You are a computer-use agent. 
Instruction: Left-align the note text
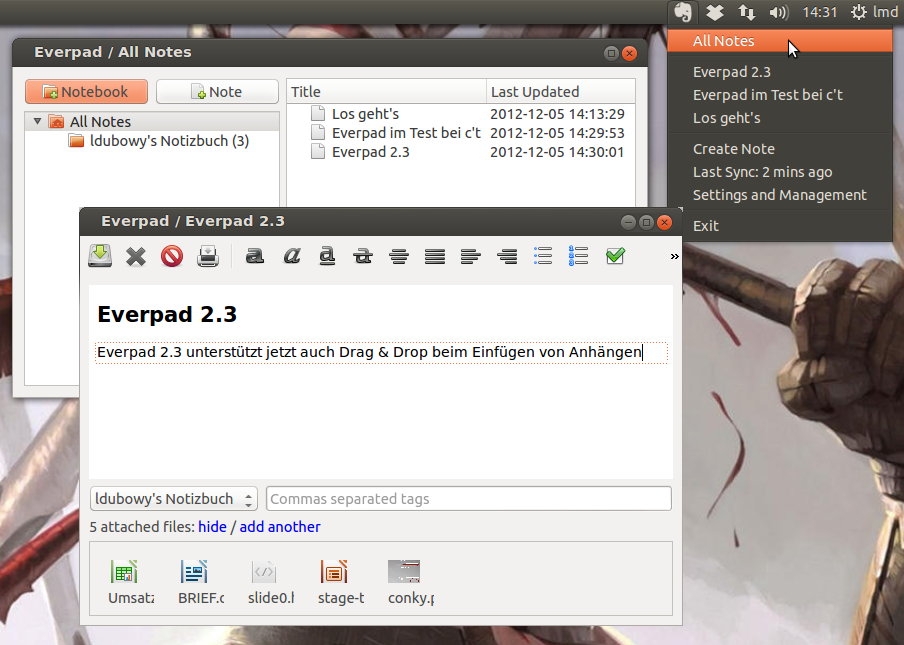click(470, 256)
